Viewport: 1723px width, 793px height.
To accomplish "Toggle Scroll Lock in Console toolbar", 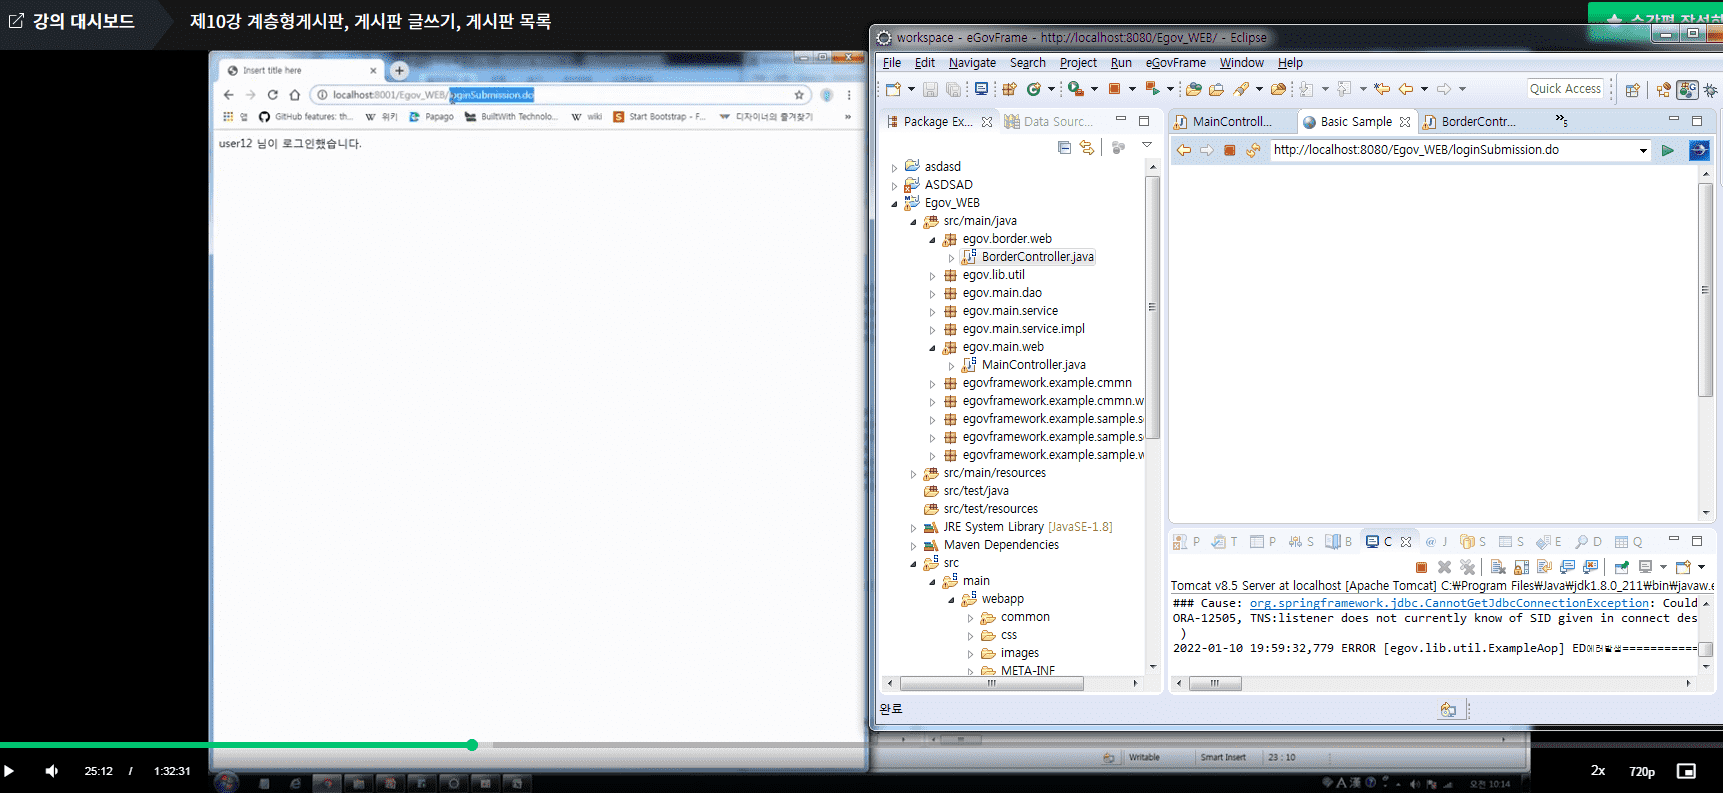I will pyautogui.click(x=1521, y=567).
